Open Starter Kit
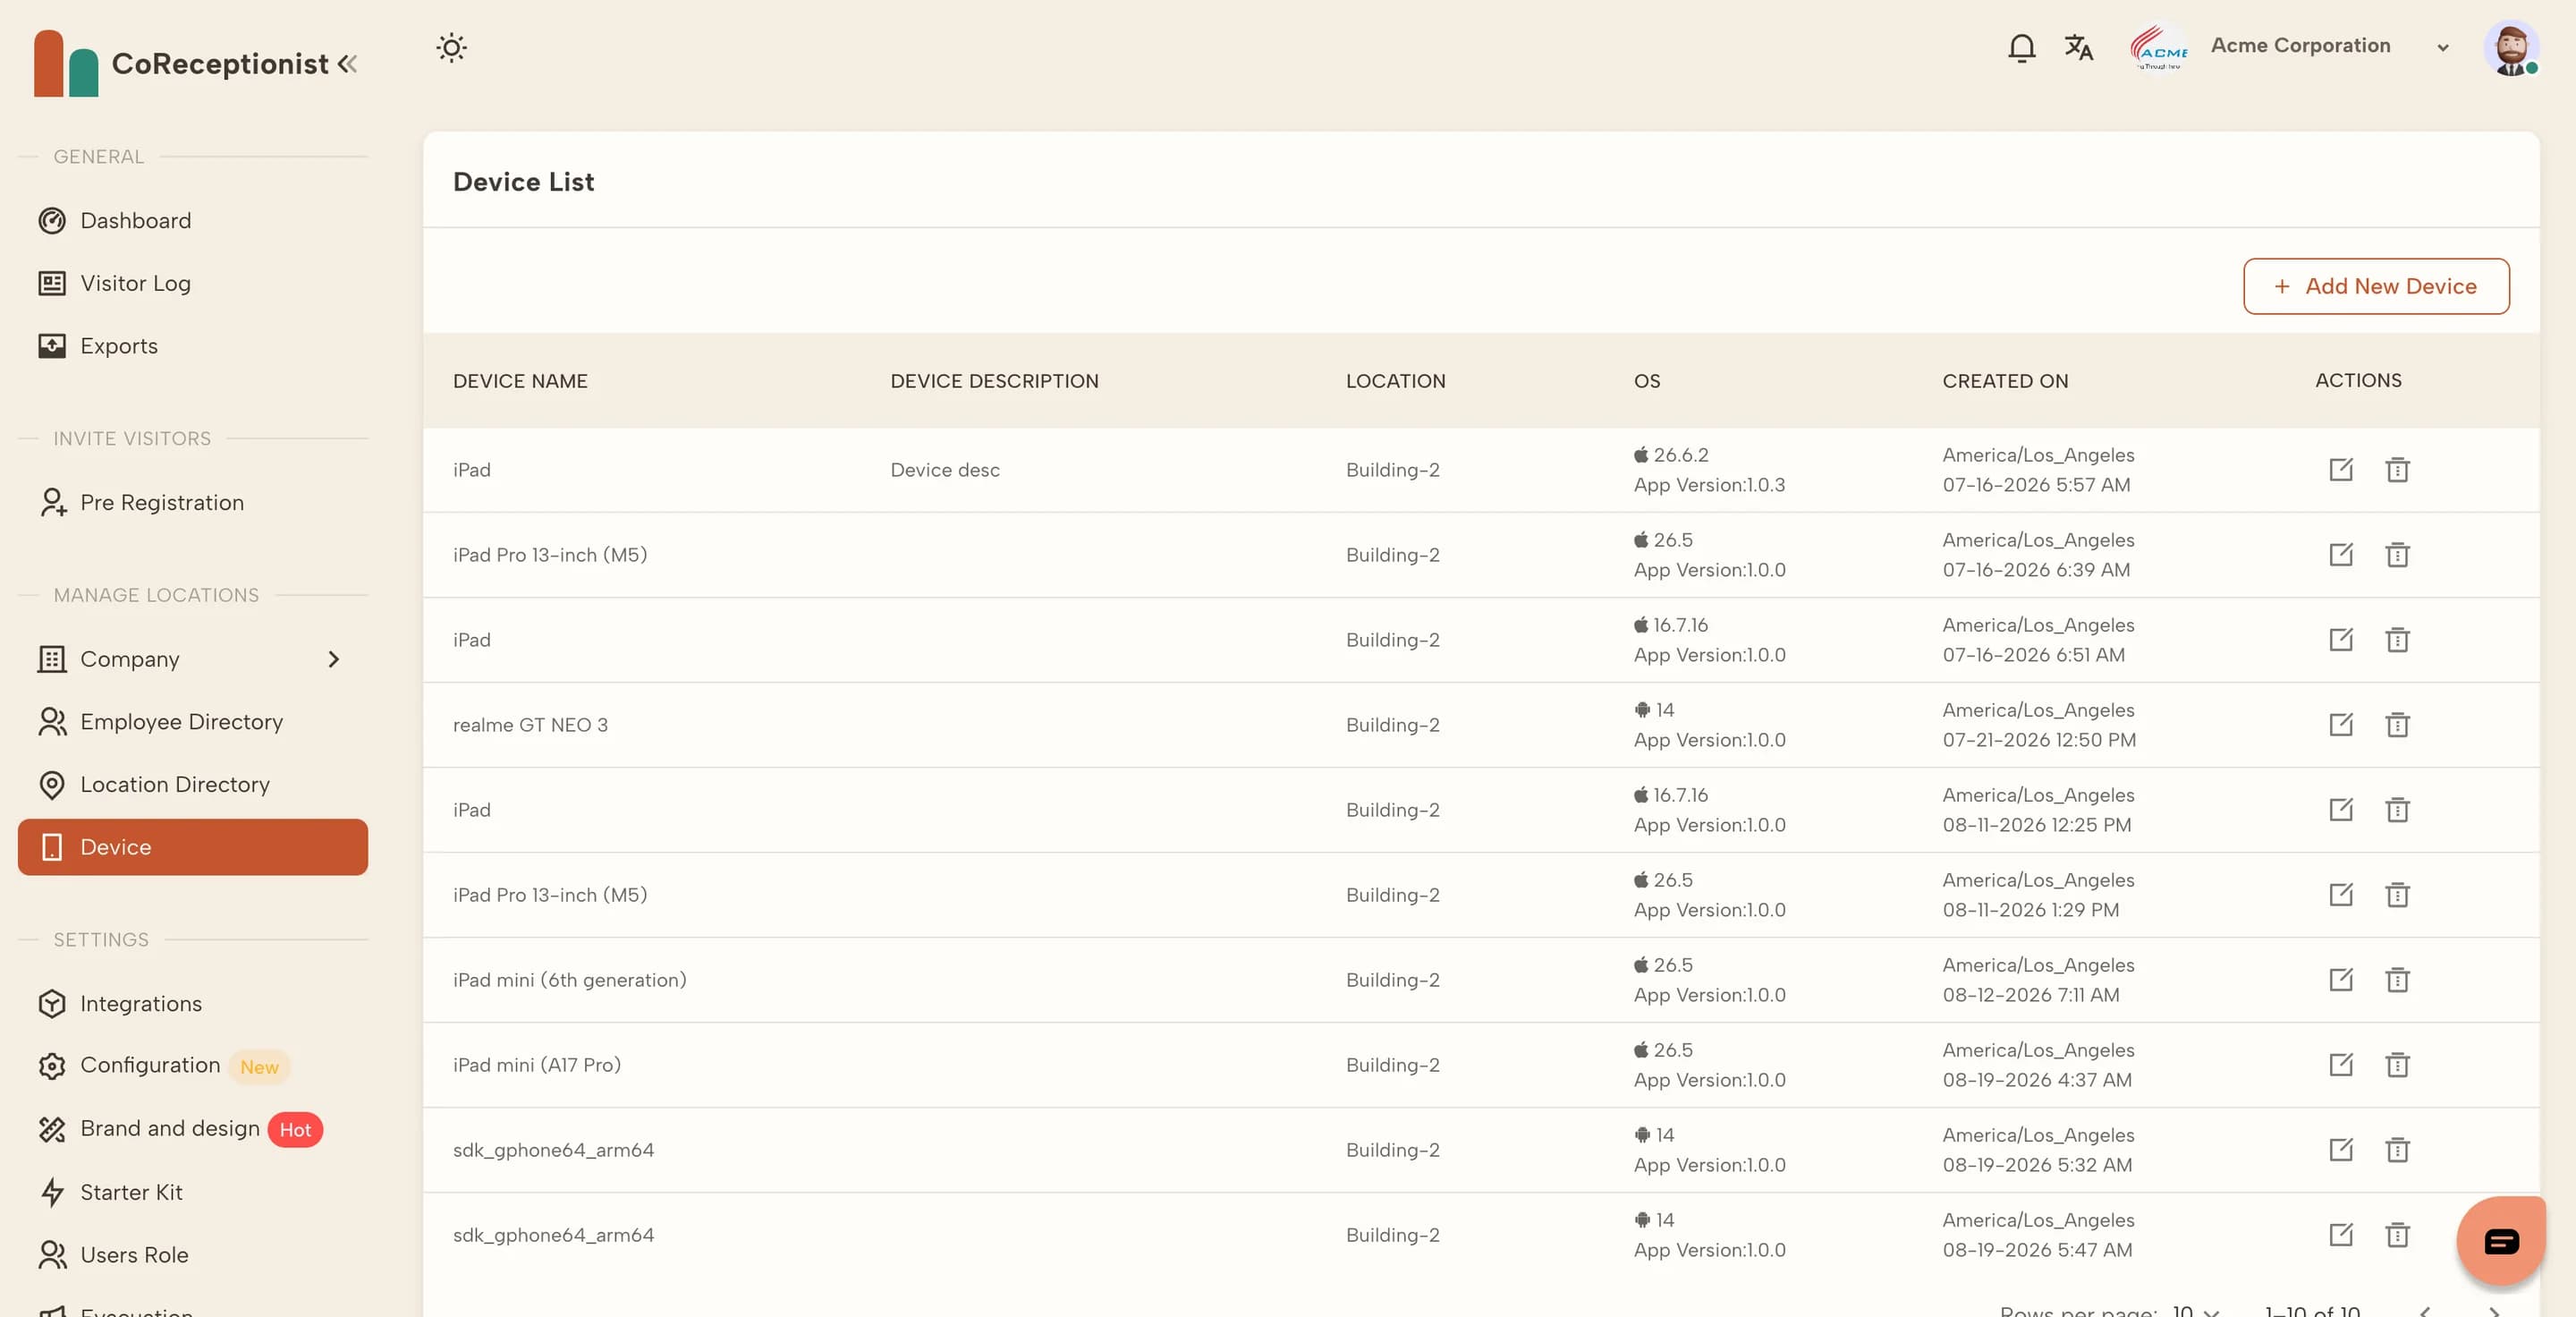Screen dimensions: 2576x1317 (x=193, y=1192)
